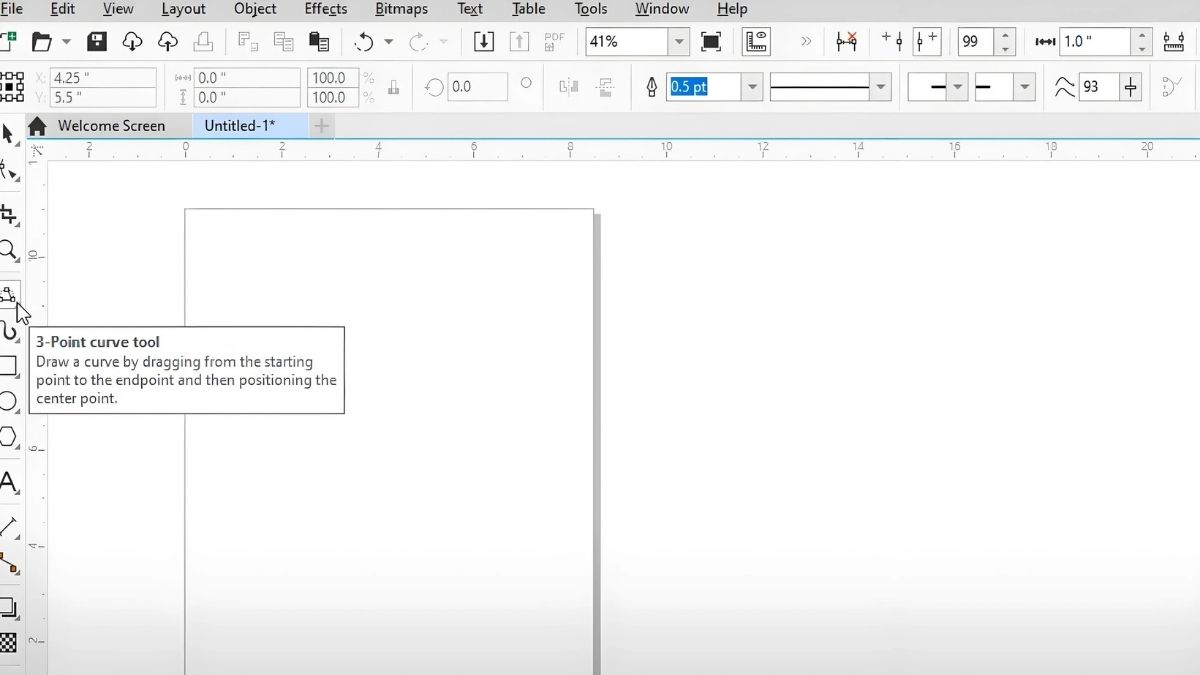The width and height of the screenshot is (1200, 675).
Task: Toggle the snap off button
Action: click(846, 42)
